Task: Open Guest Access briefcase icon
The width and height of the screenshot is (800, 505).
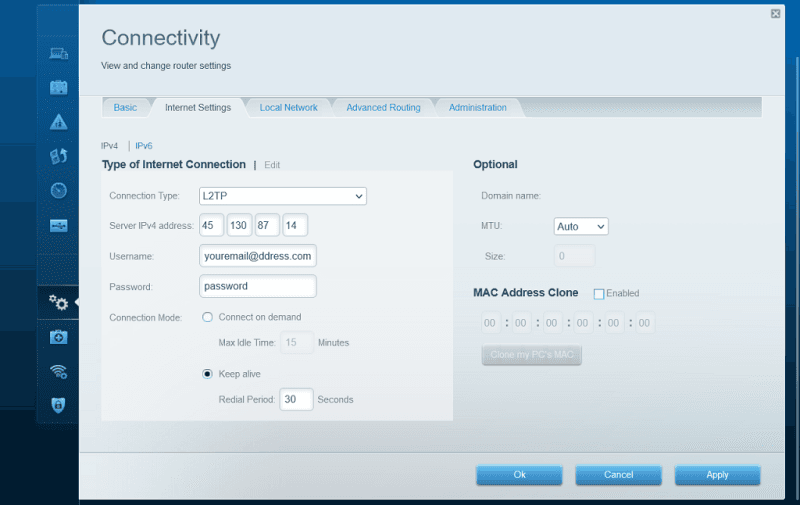Action: (58, 87)
